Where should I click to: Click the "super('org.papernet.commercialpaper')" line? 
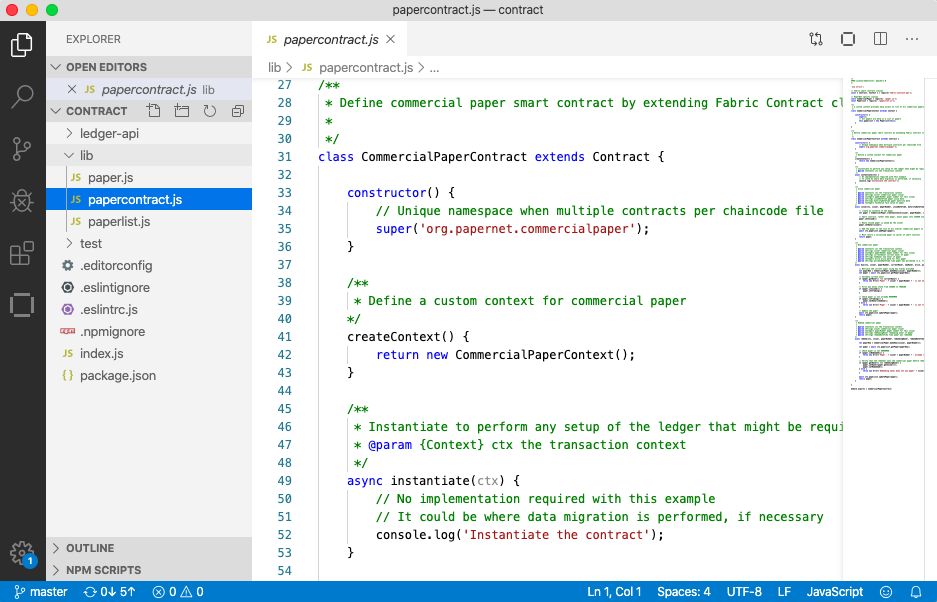coord(512,228)
